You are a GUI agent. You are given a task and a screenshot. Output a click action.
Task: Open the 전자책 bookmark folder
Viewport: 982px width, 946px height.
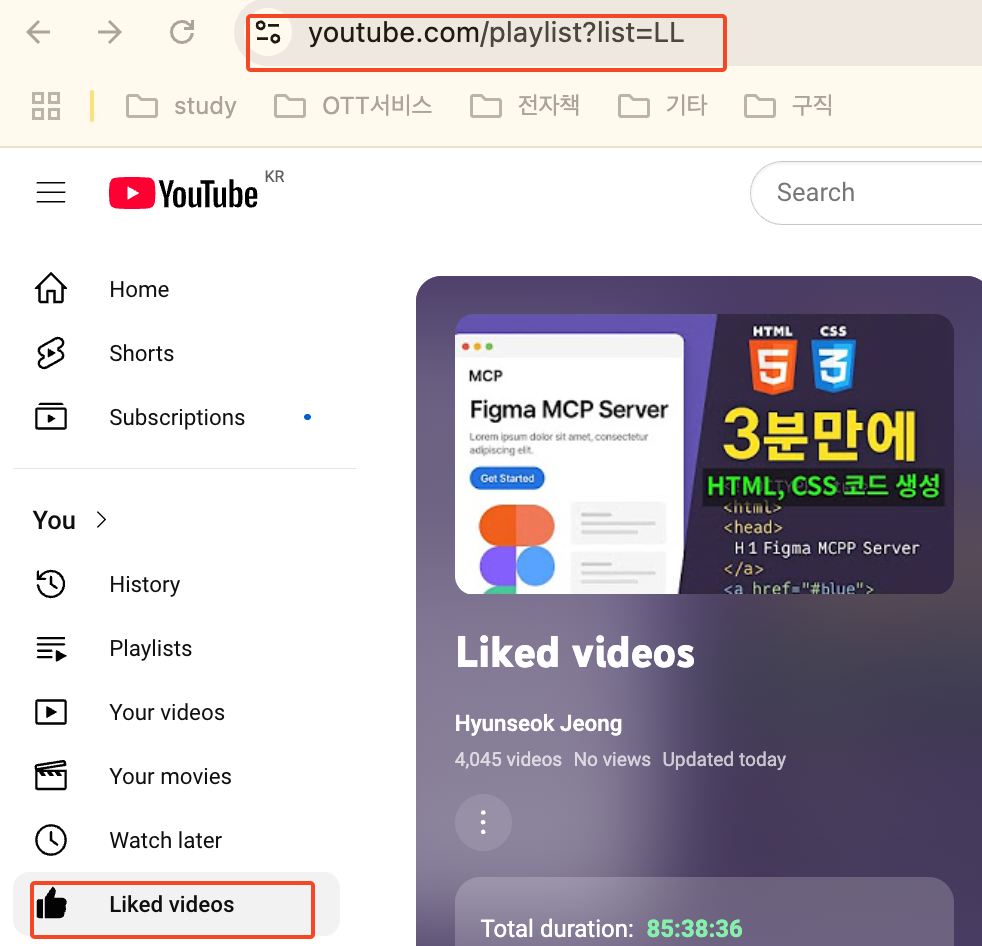525,106
